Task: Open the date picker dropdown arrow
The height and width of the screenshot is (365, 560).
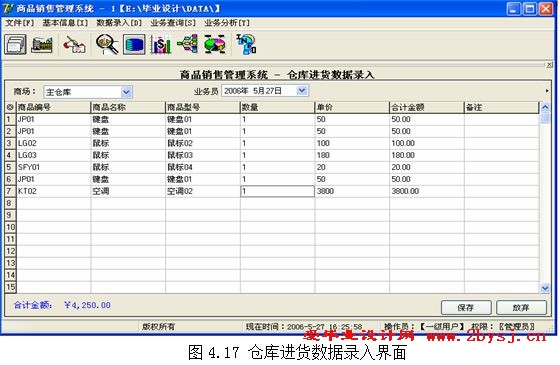Action: (302, 91)
